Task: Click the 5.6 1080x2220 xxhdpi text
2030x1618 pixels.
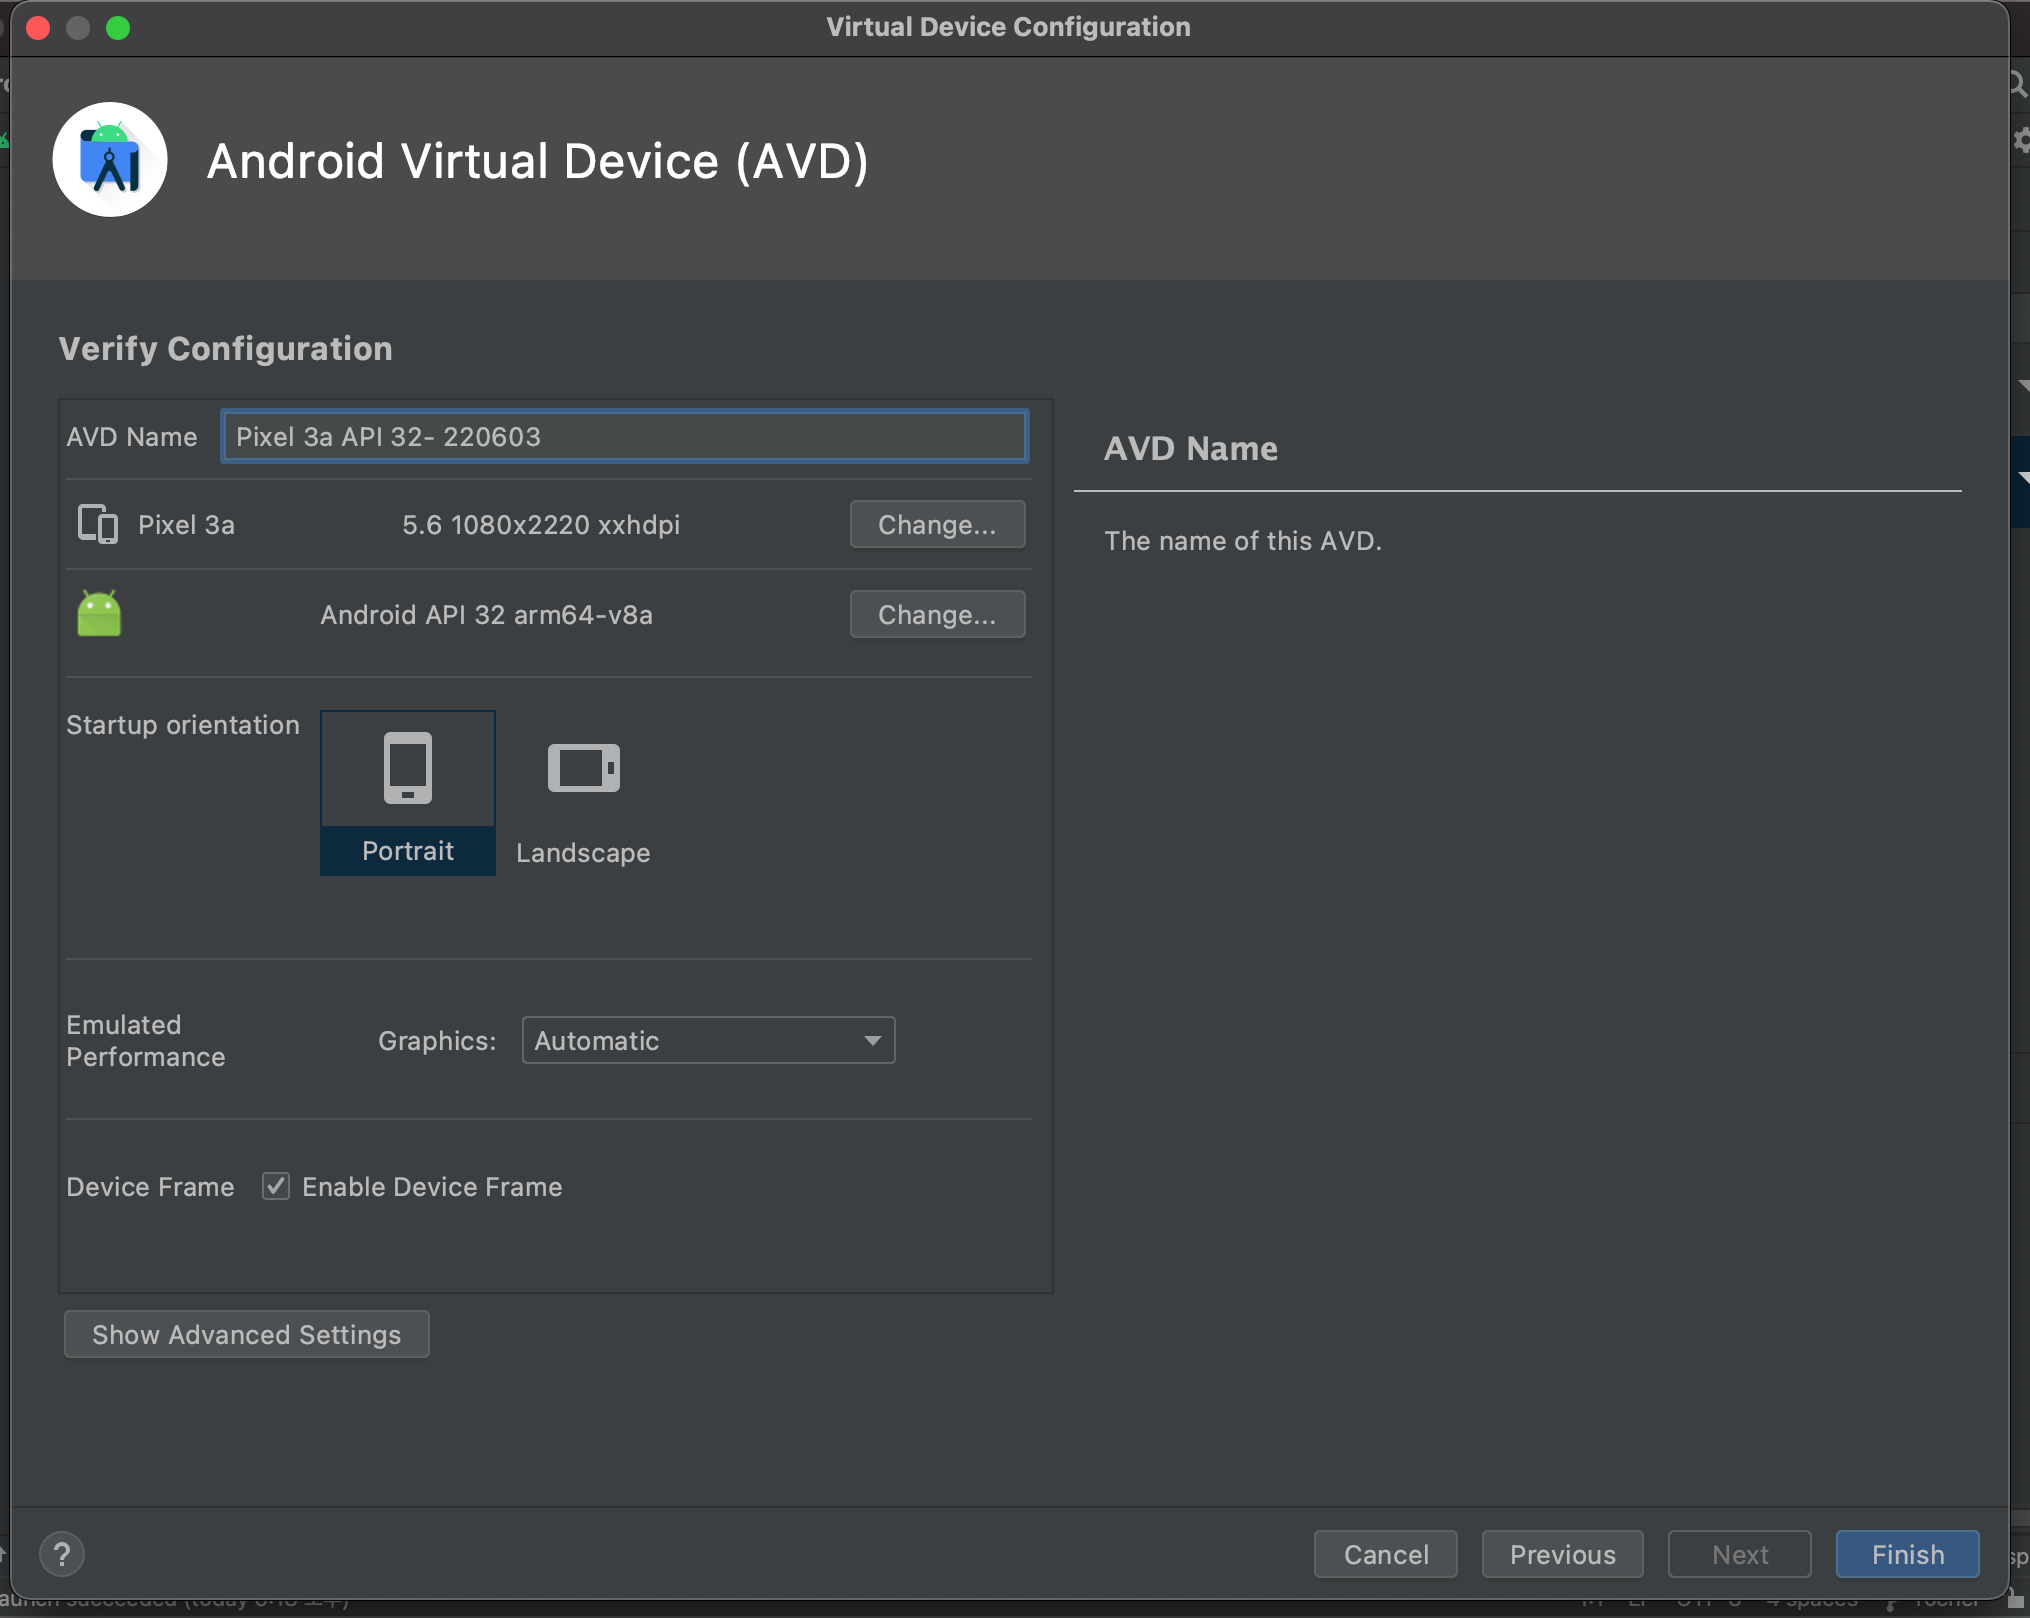Action: click(541, 524)
